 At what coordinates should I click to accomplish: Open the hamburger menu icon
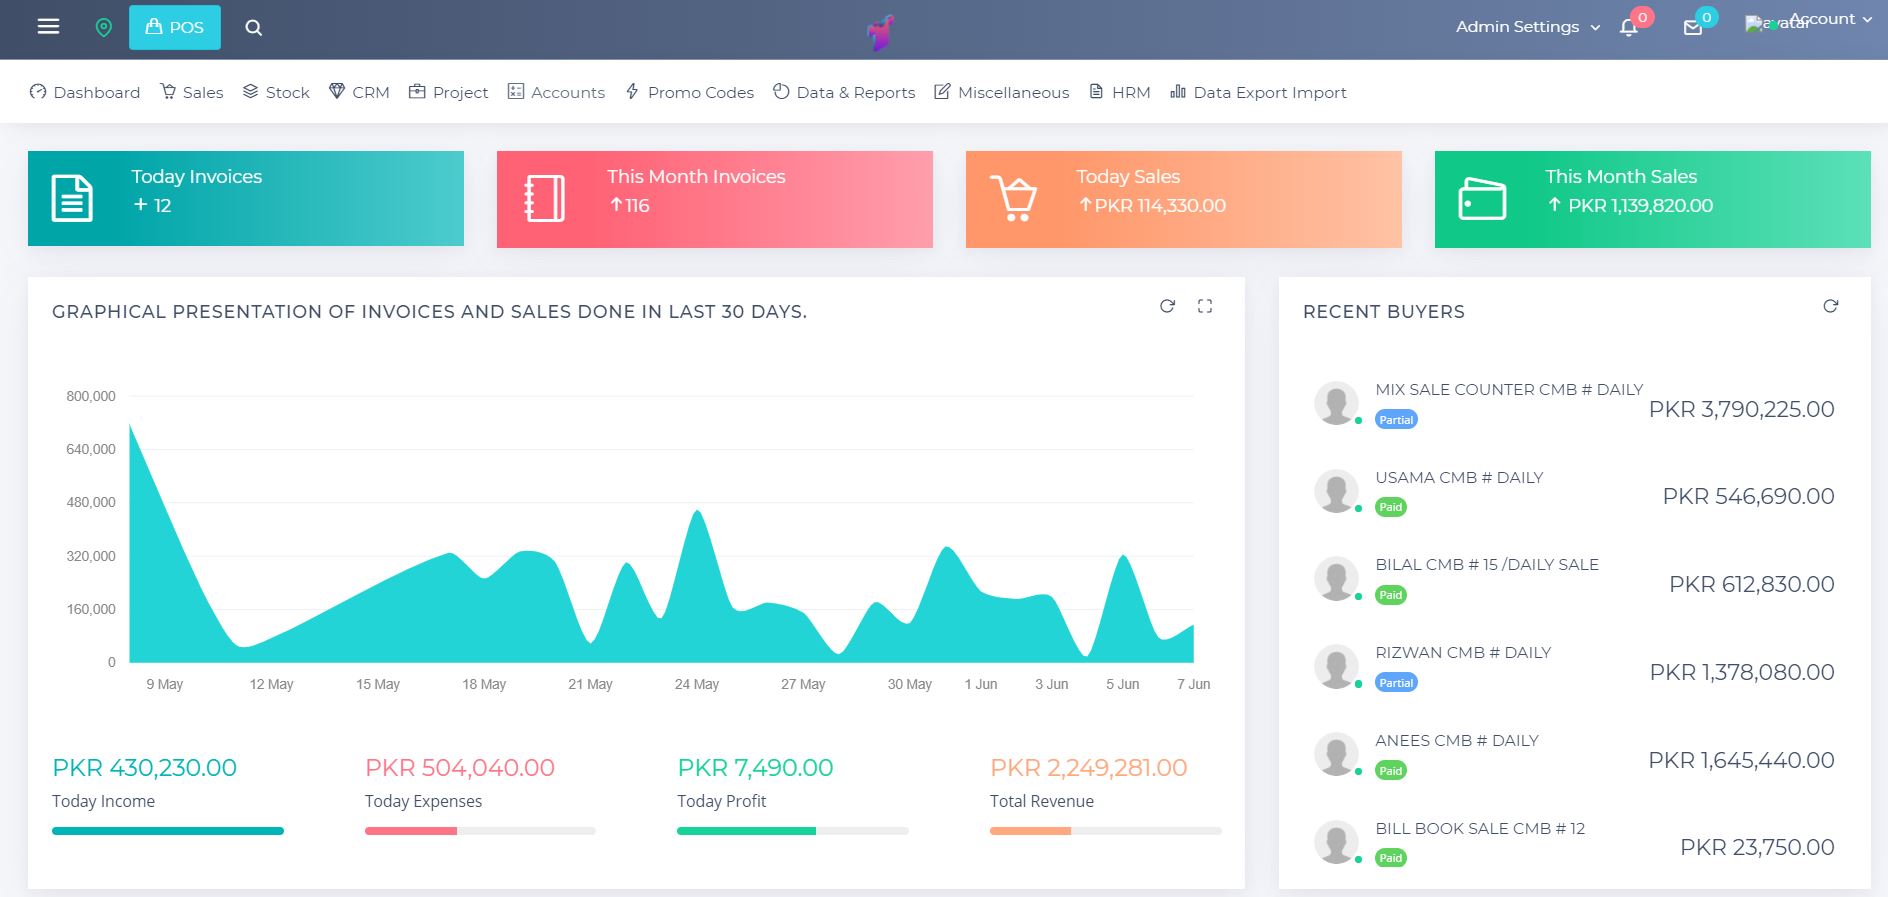pyautogui.click(x=48, y=27)
